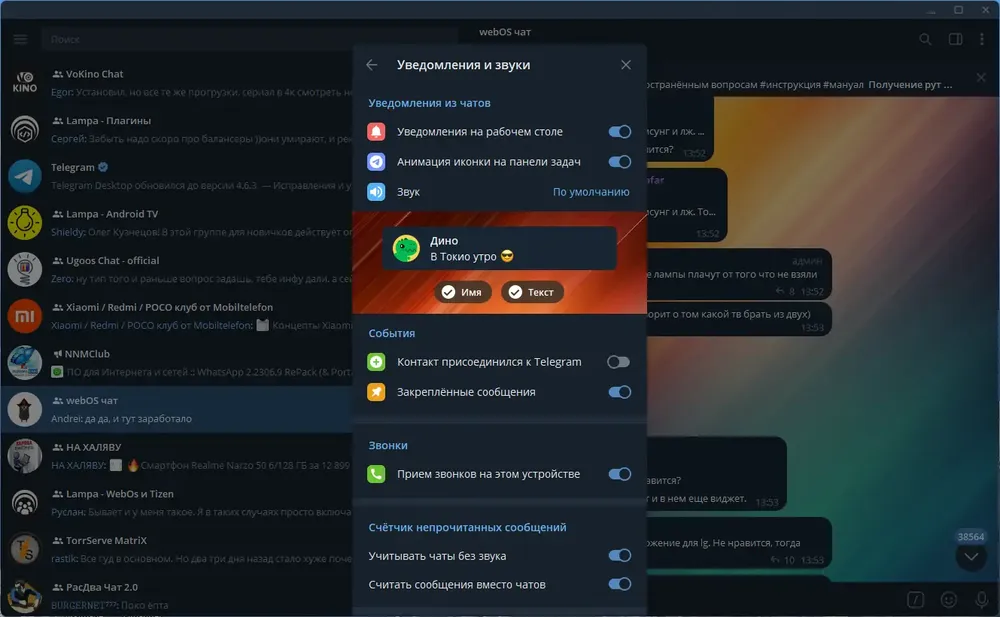Click the bot commands slash icon
This screenshot has height=617, width=1000.
(915, 599)
